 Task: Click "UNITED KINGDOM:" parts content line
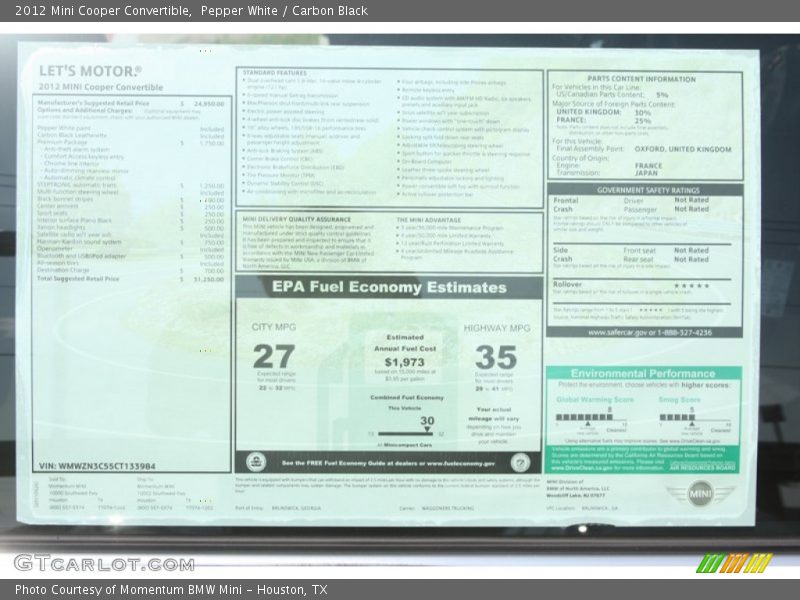coord(589,112)
